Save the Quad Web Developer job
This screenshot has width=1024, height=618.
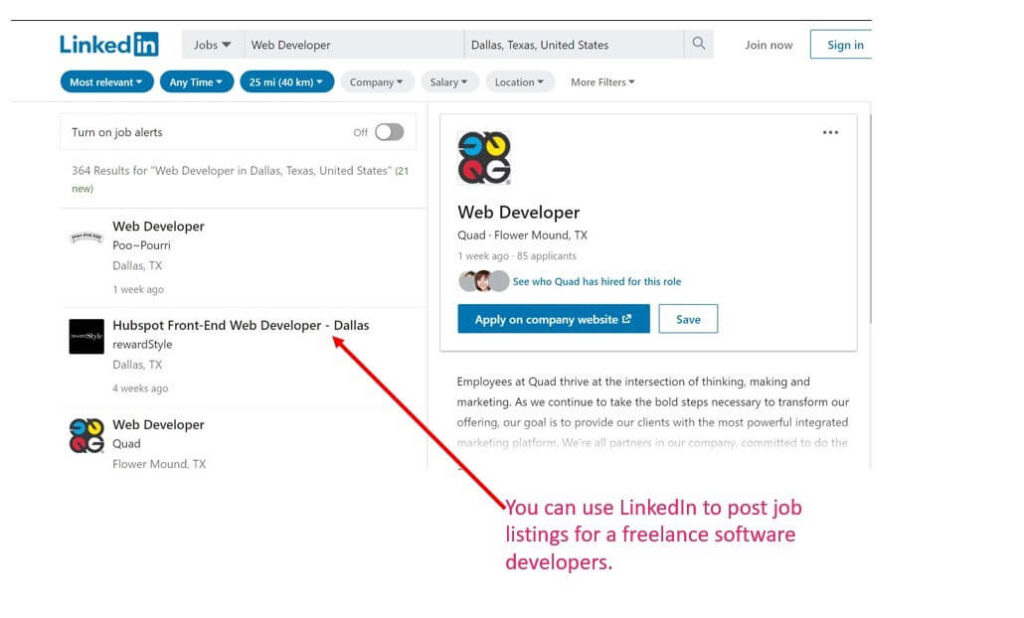(688, 319)
